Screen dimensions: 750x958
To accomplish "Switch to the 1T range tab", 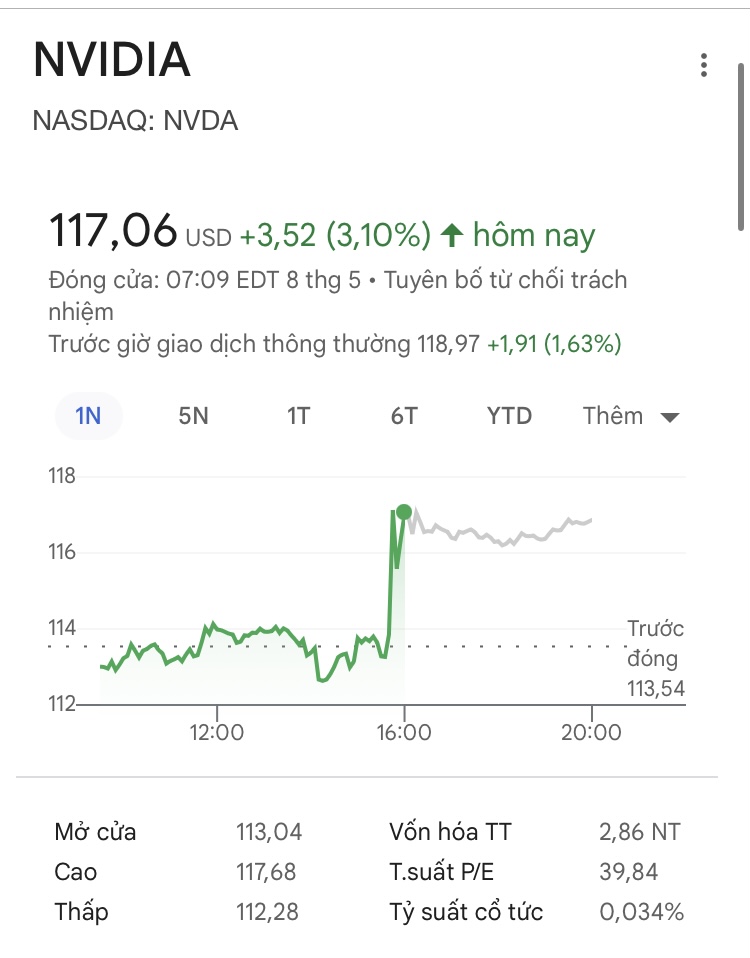I will [298, 416].
